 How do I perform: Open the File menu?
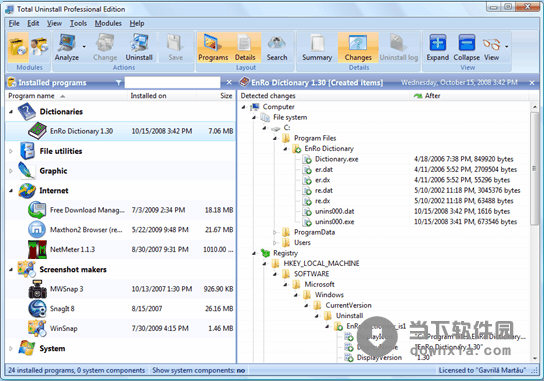14,23
